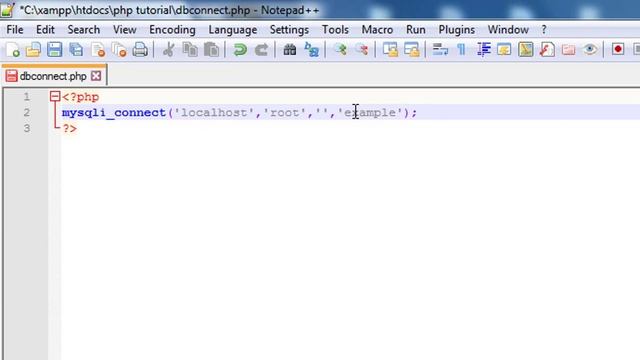This screenshot has width=640, height=360.
Task: Close the dbconnect.php tab
Action: click(x=96, y=76)
